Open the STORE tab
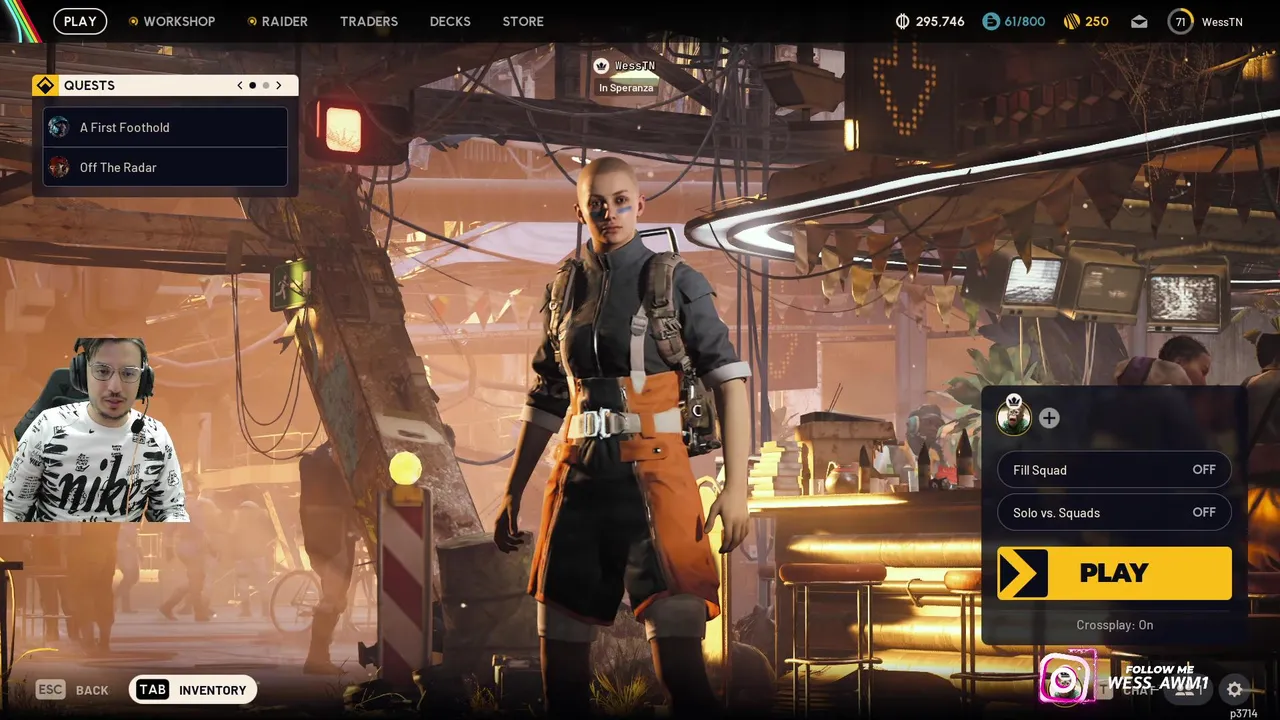This screenshot has width=1280, height=720. (523, 21)
